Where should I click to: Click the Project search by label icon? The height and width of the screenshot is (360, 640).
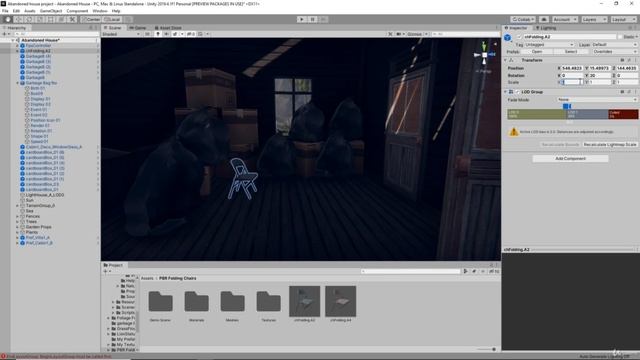[474, 271]
